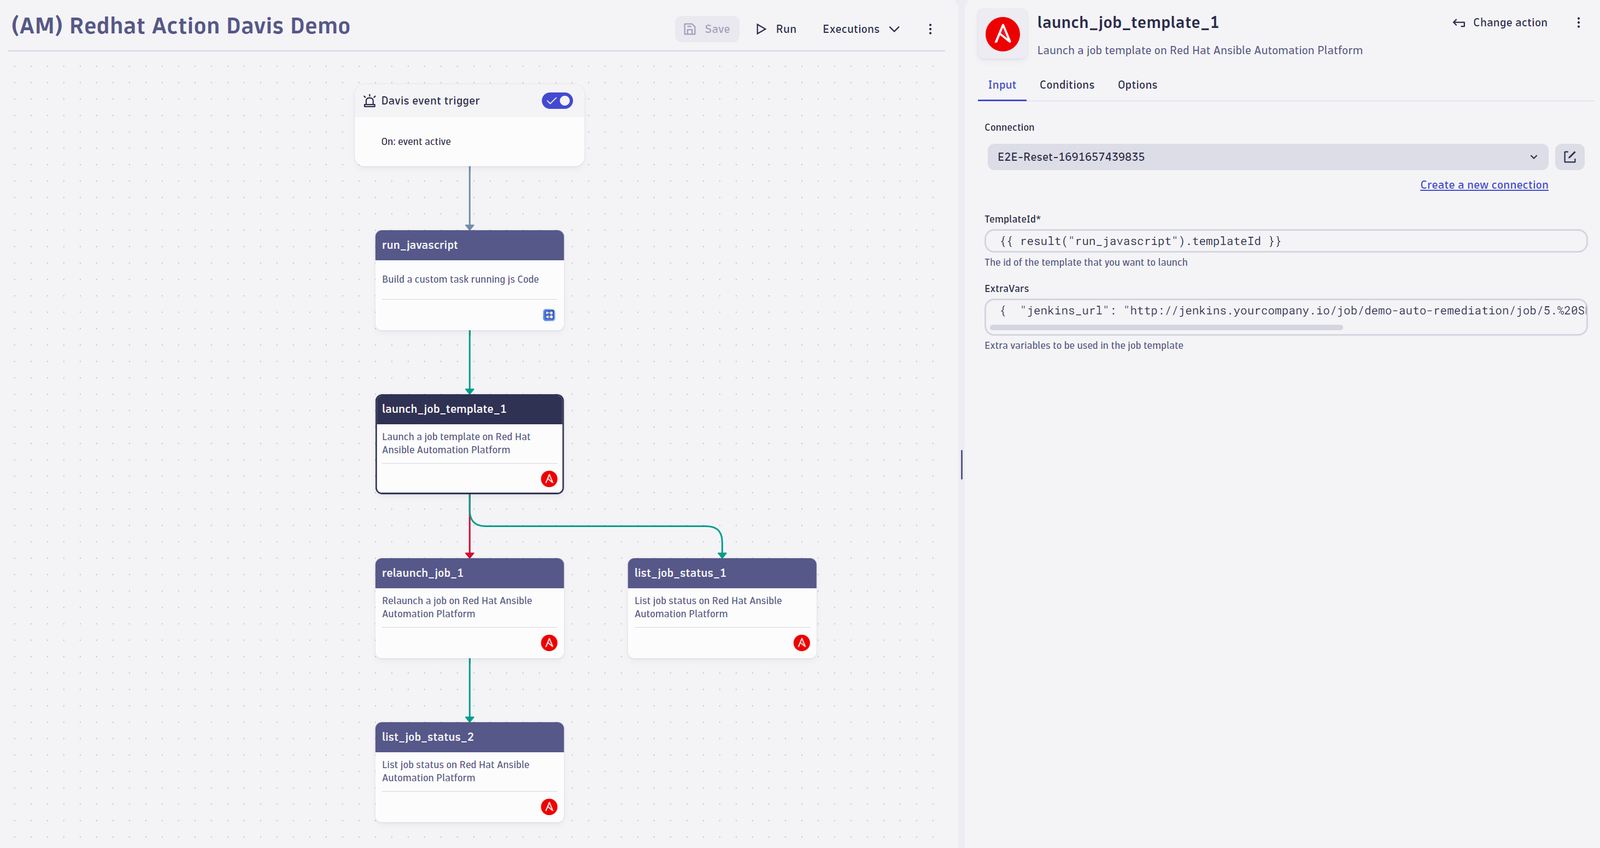Open workflow more options kebab menu
This screenshot has height=848, width=1600.
930,29
